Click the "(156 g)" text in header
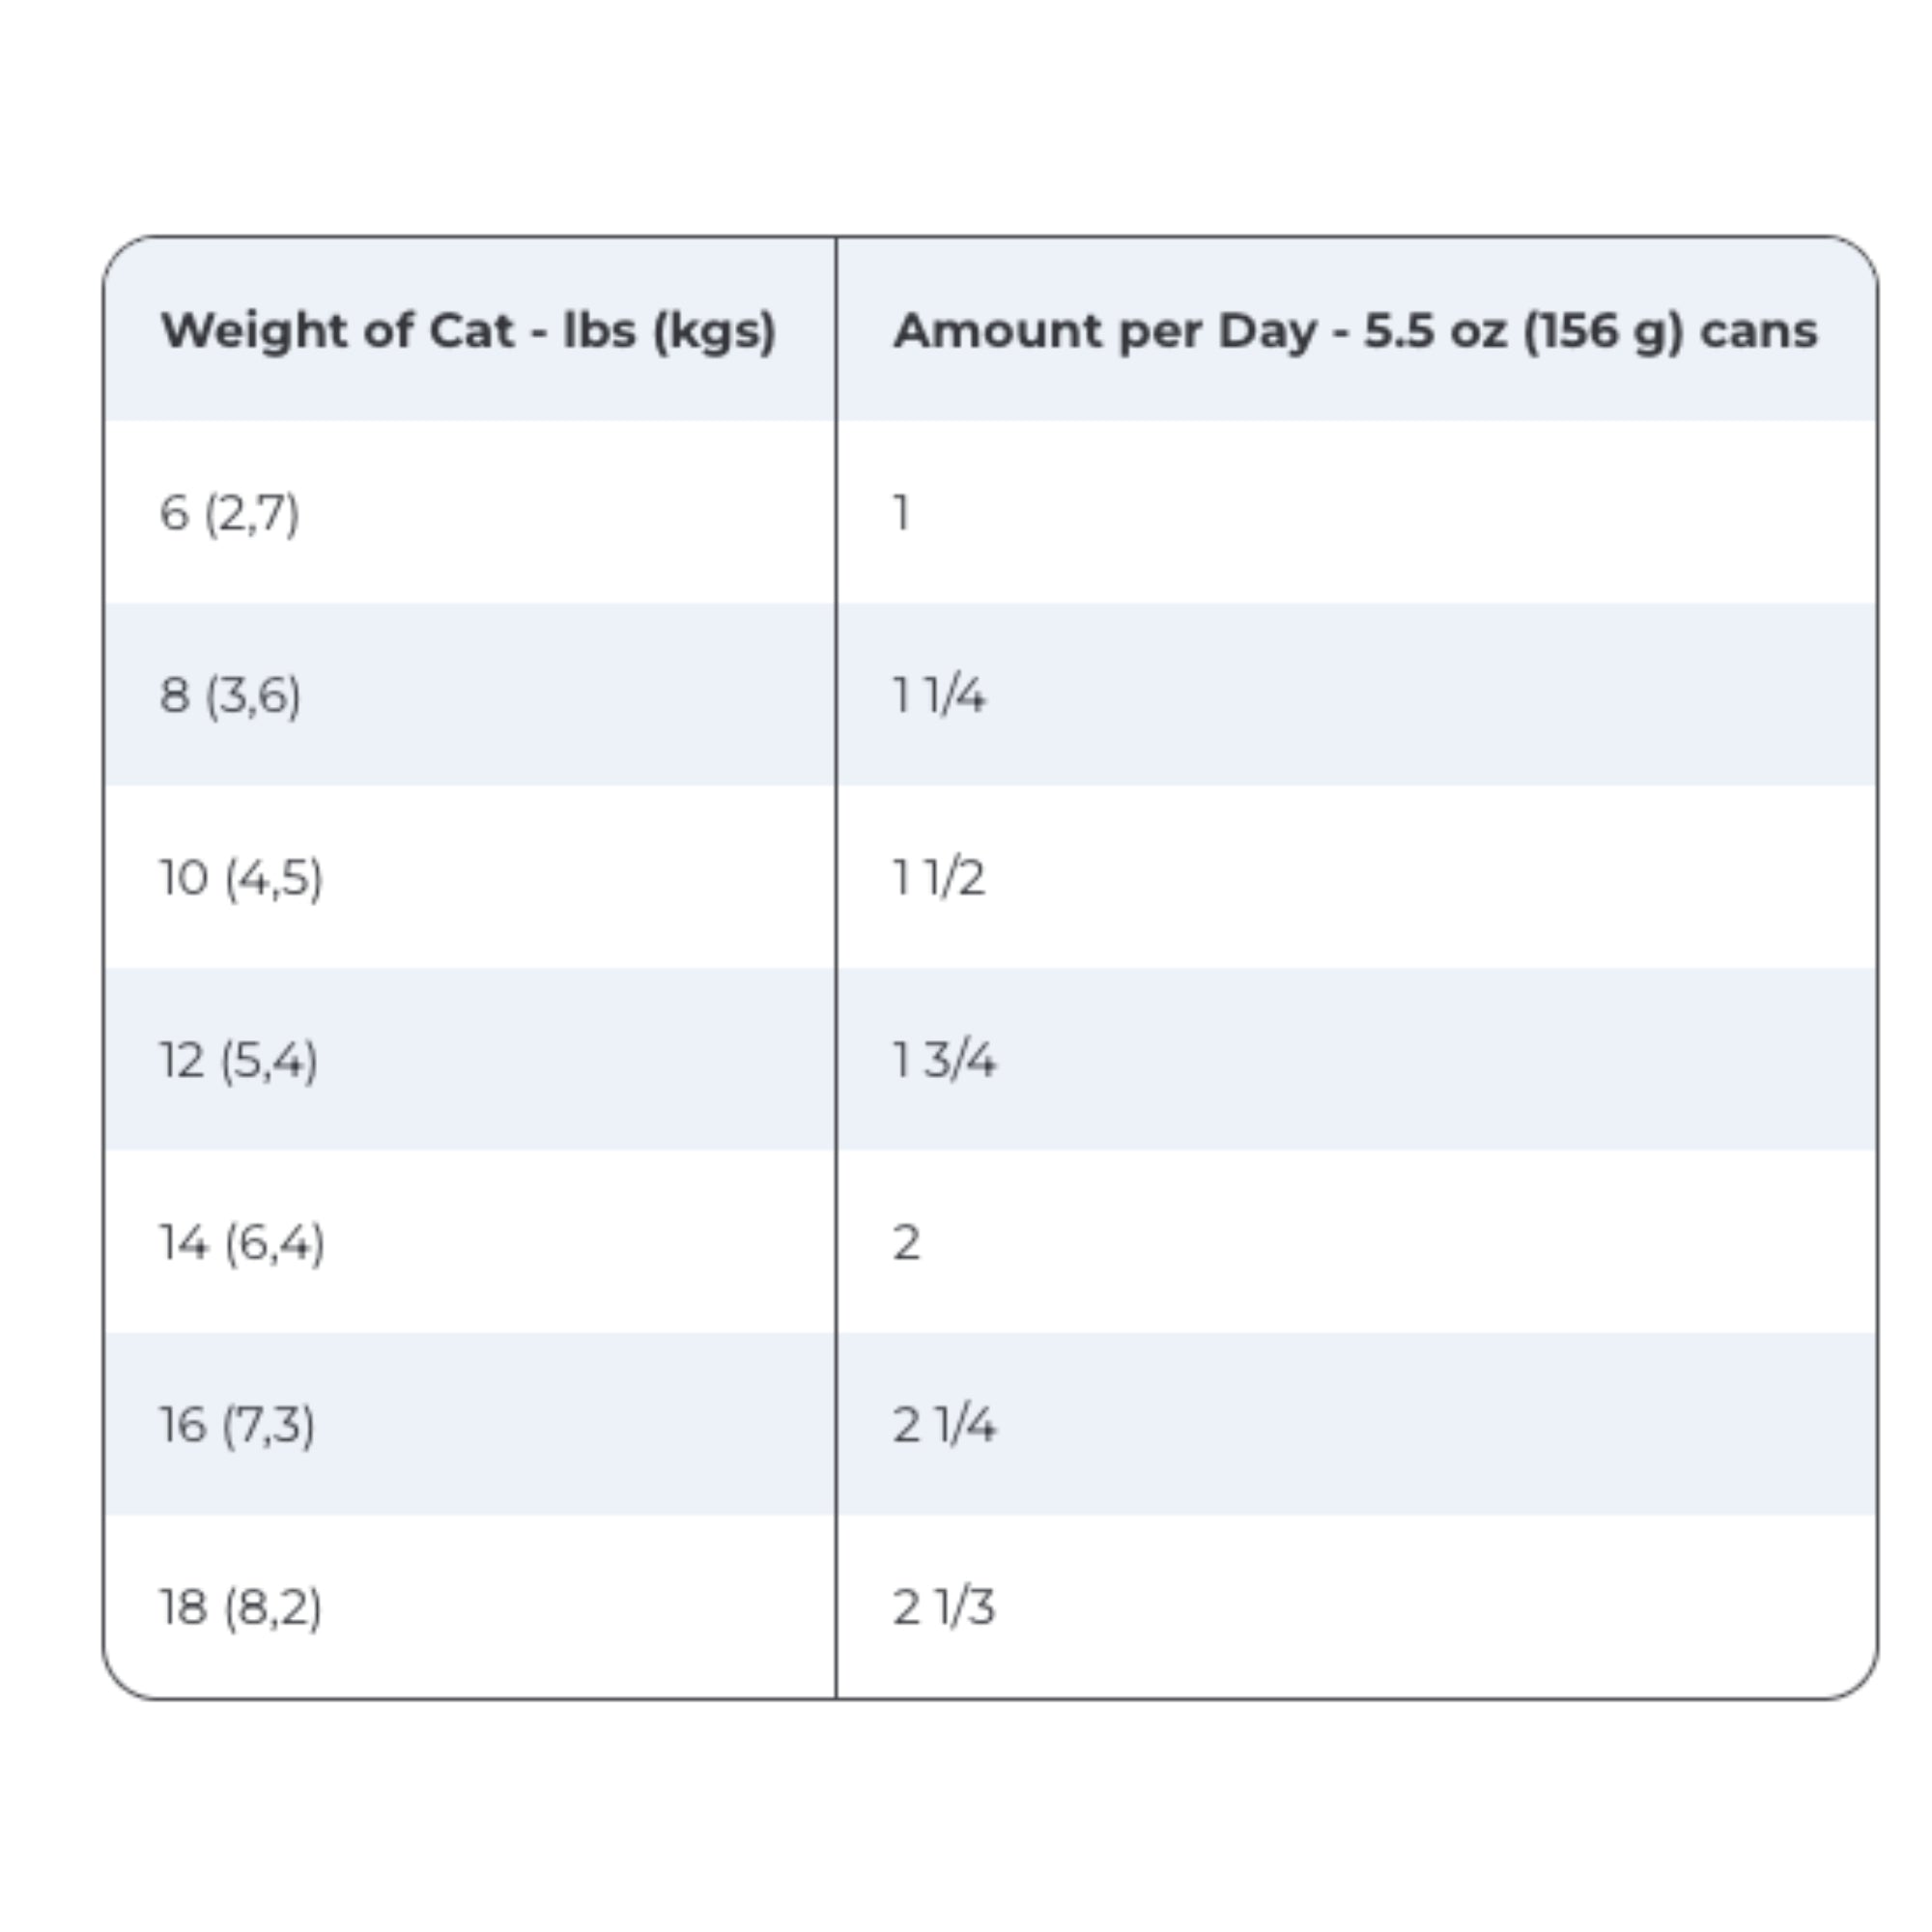 [1603, 330]
